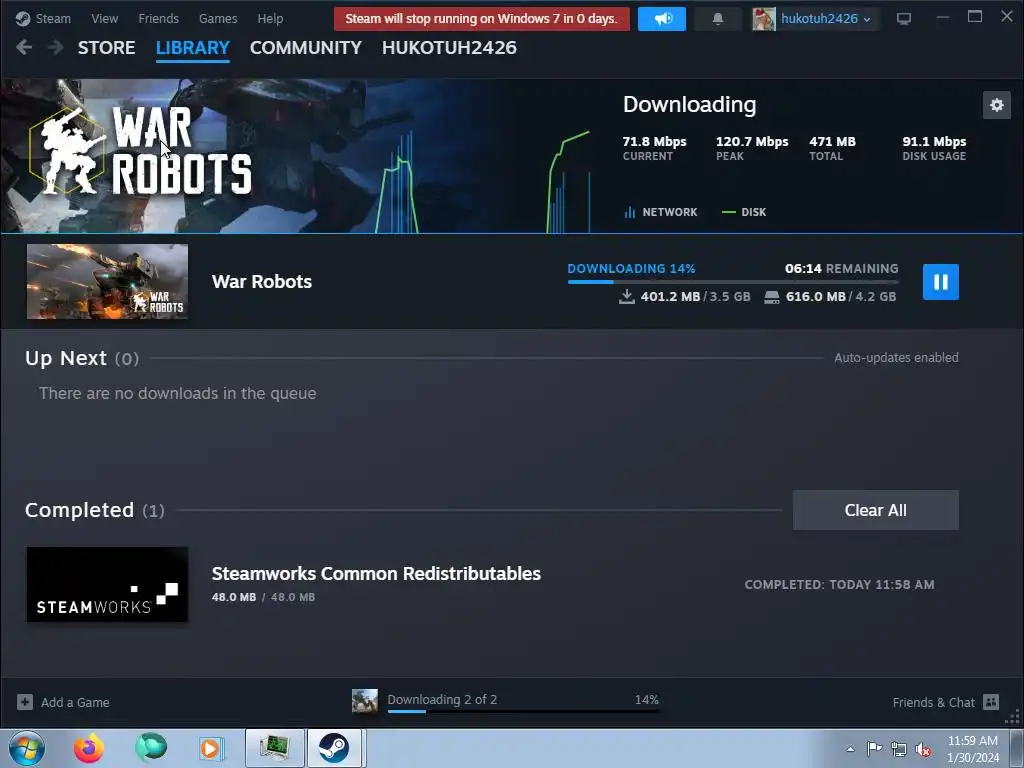
Task: Click the network tray icon
Action: [x=899, y=749]
